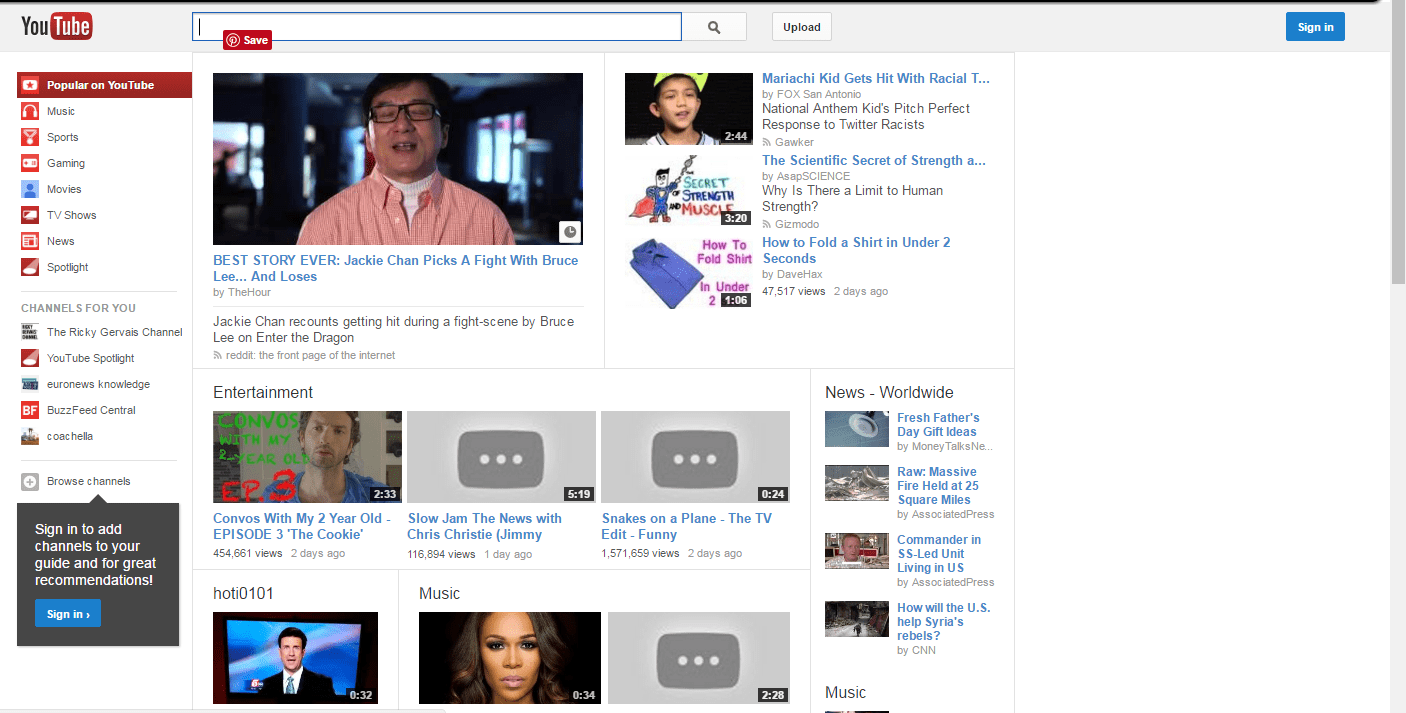1406x713 pixels.
Task: Click the Popular on YouTube icon
Action: [30, 85]
